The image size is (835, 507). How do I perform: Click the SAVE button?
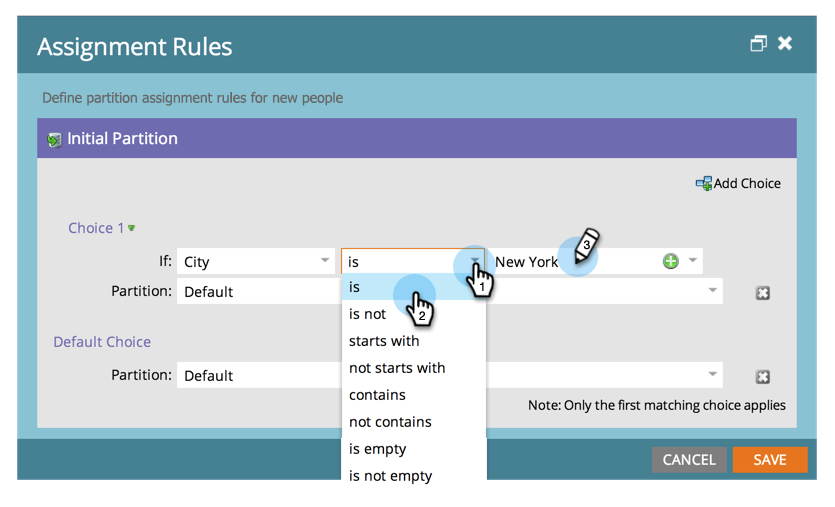pos(770,460)
